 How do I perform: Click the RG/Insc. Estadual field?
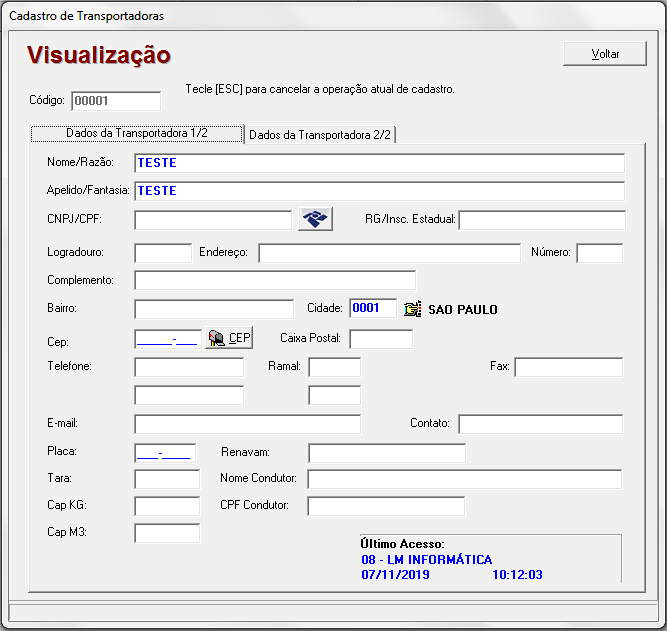[x=541, y=220]
